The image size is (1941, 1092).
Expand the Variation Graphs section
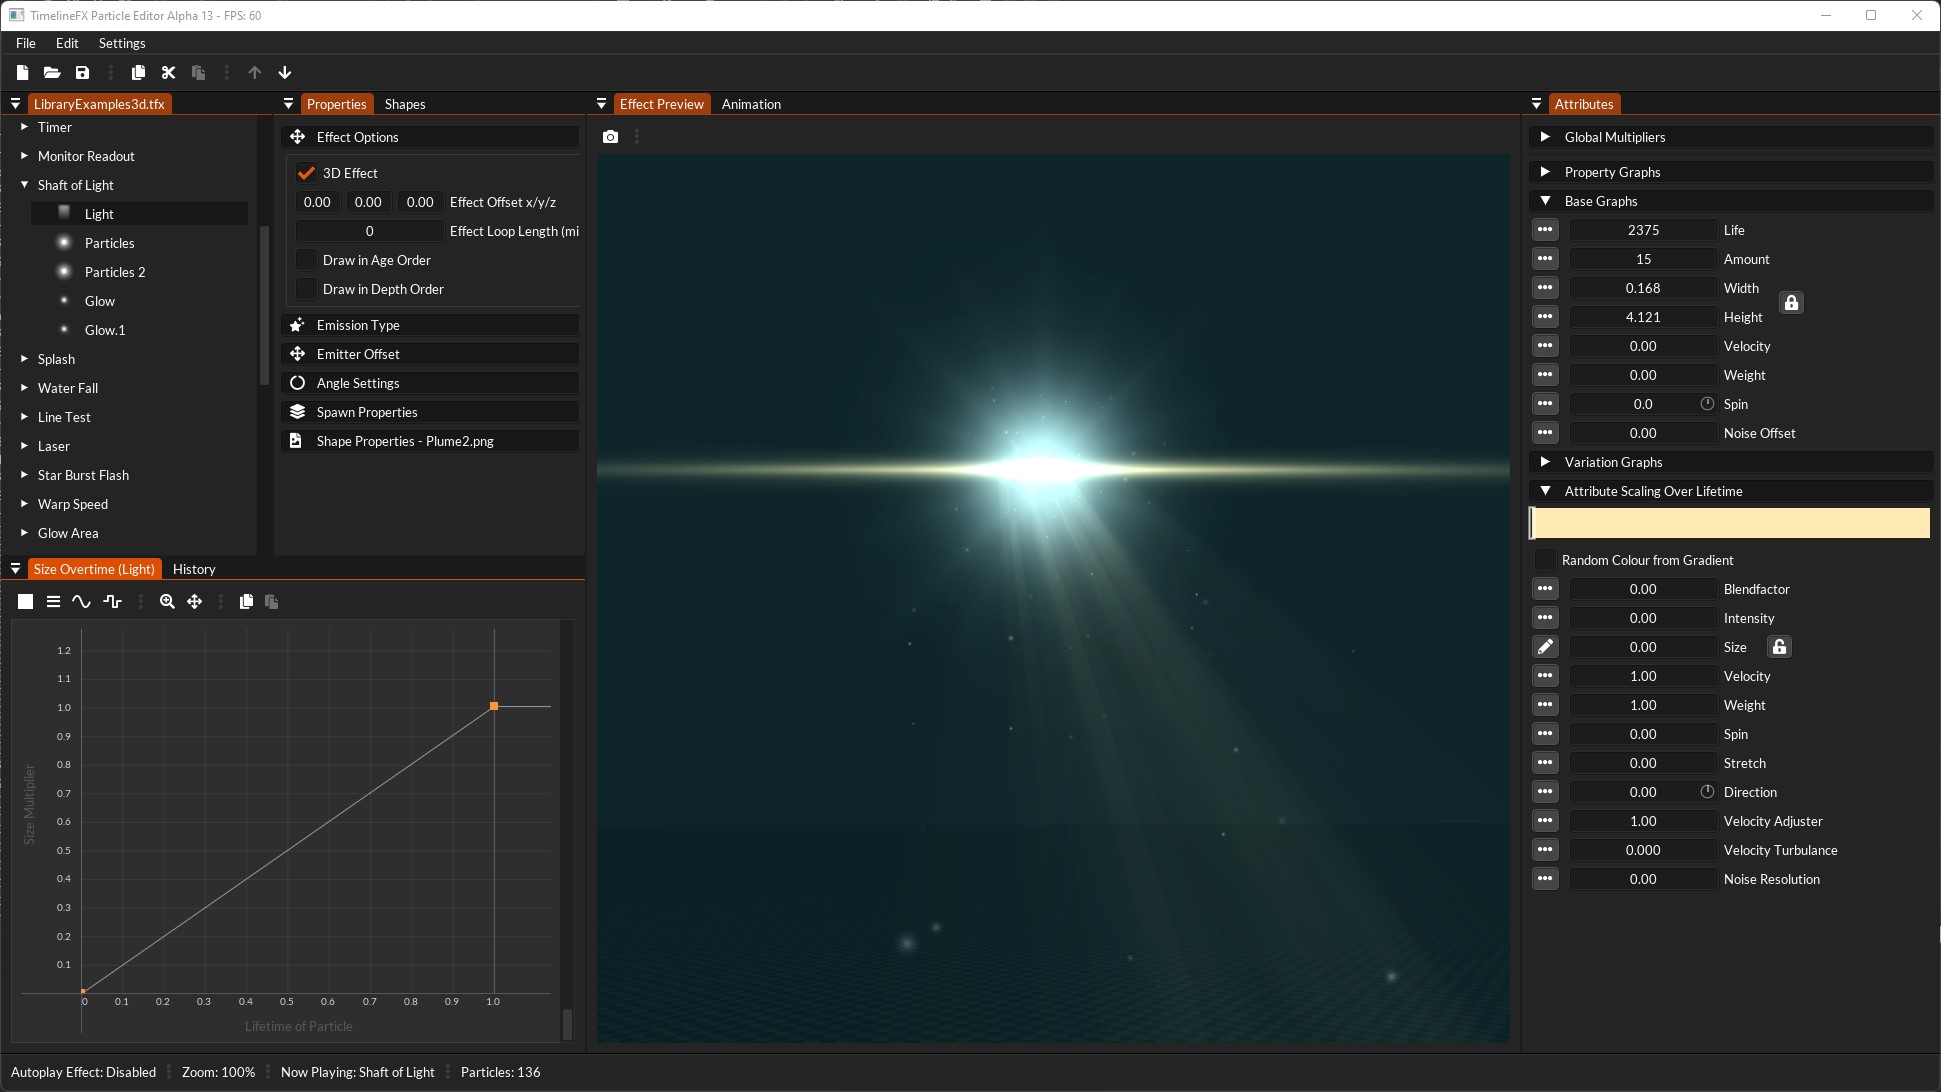pyautogui.click(x=1546, y=461)
